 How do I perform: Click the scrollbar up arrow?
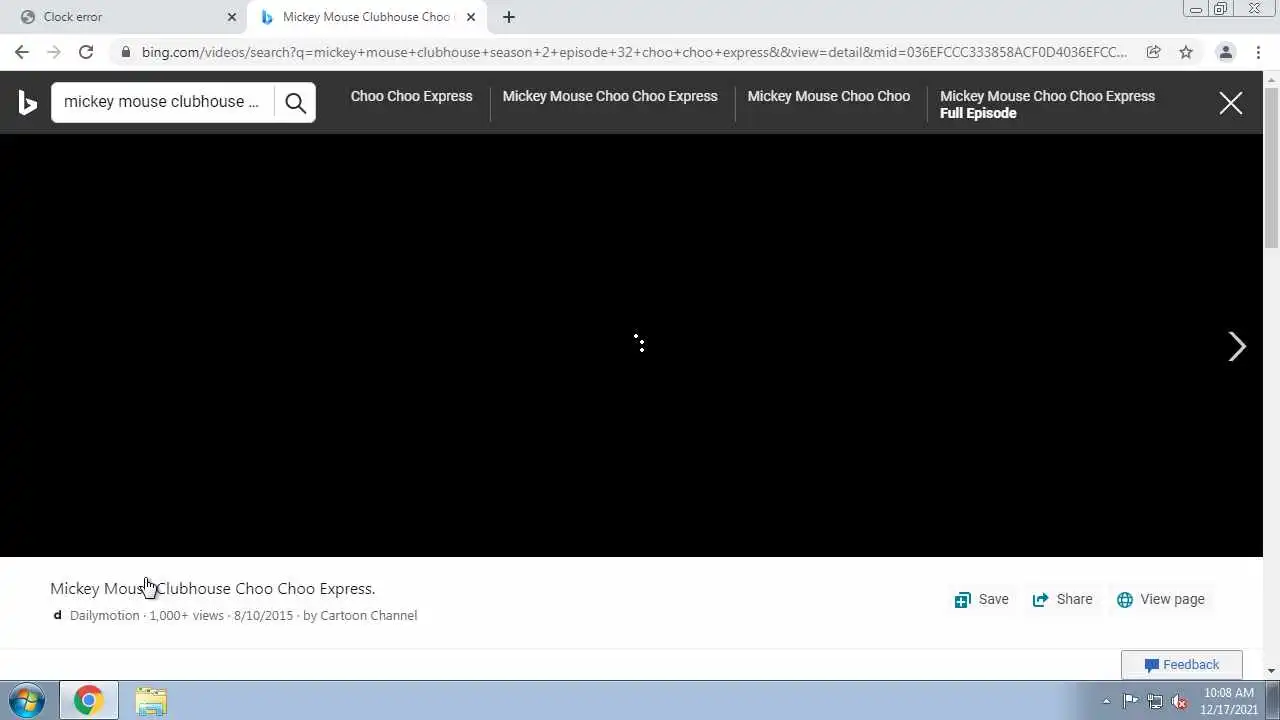click(1271, 78)
